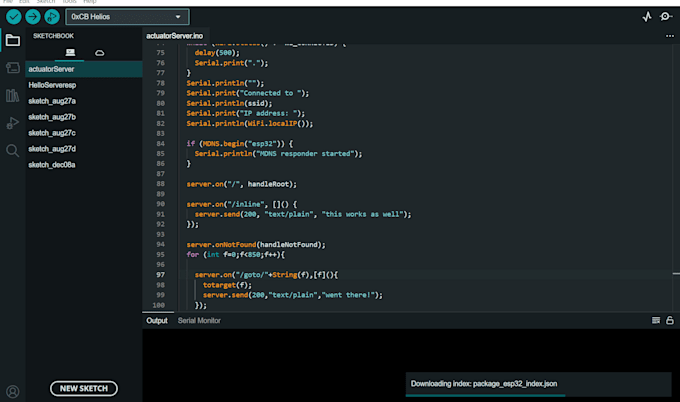Screen dimensions: 680x402
Task: Select sketch_dec08a from the sketchbook list
Action: [x=52, y=165]
